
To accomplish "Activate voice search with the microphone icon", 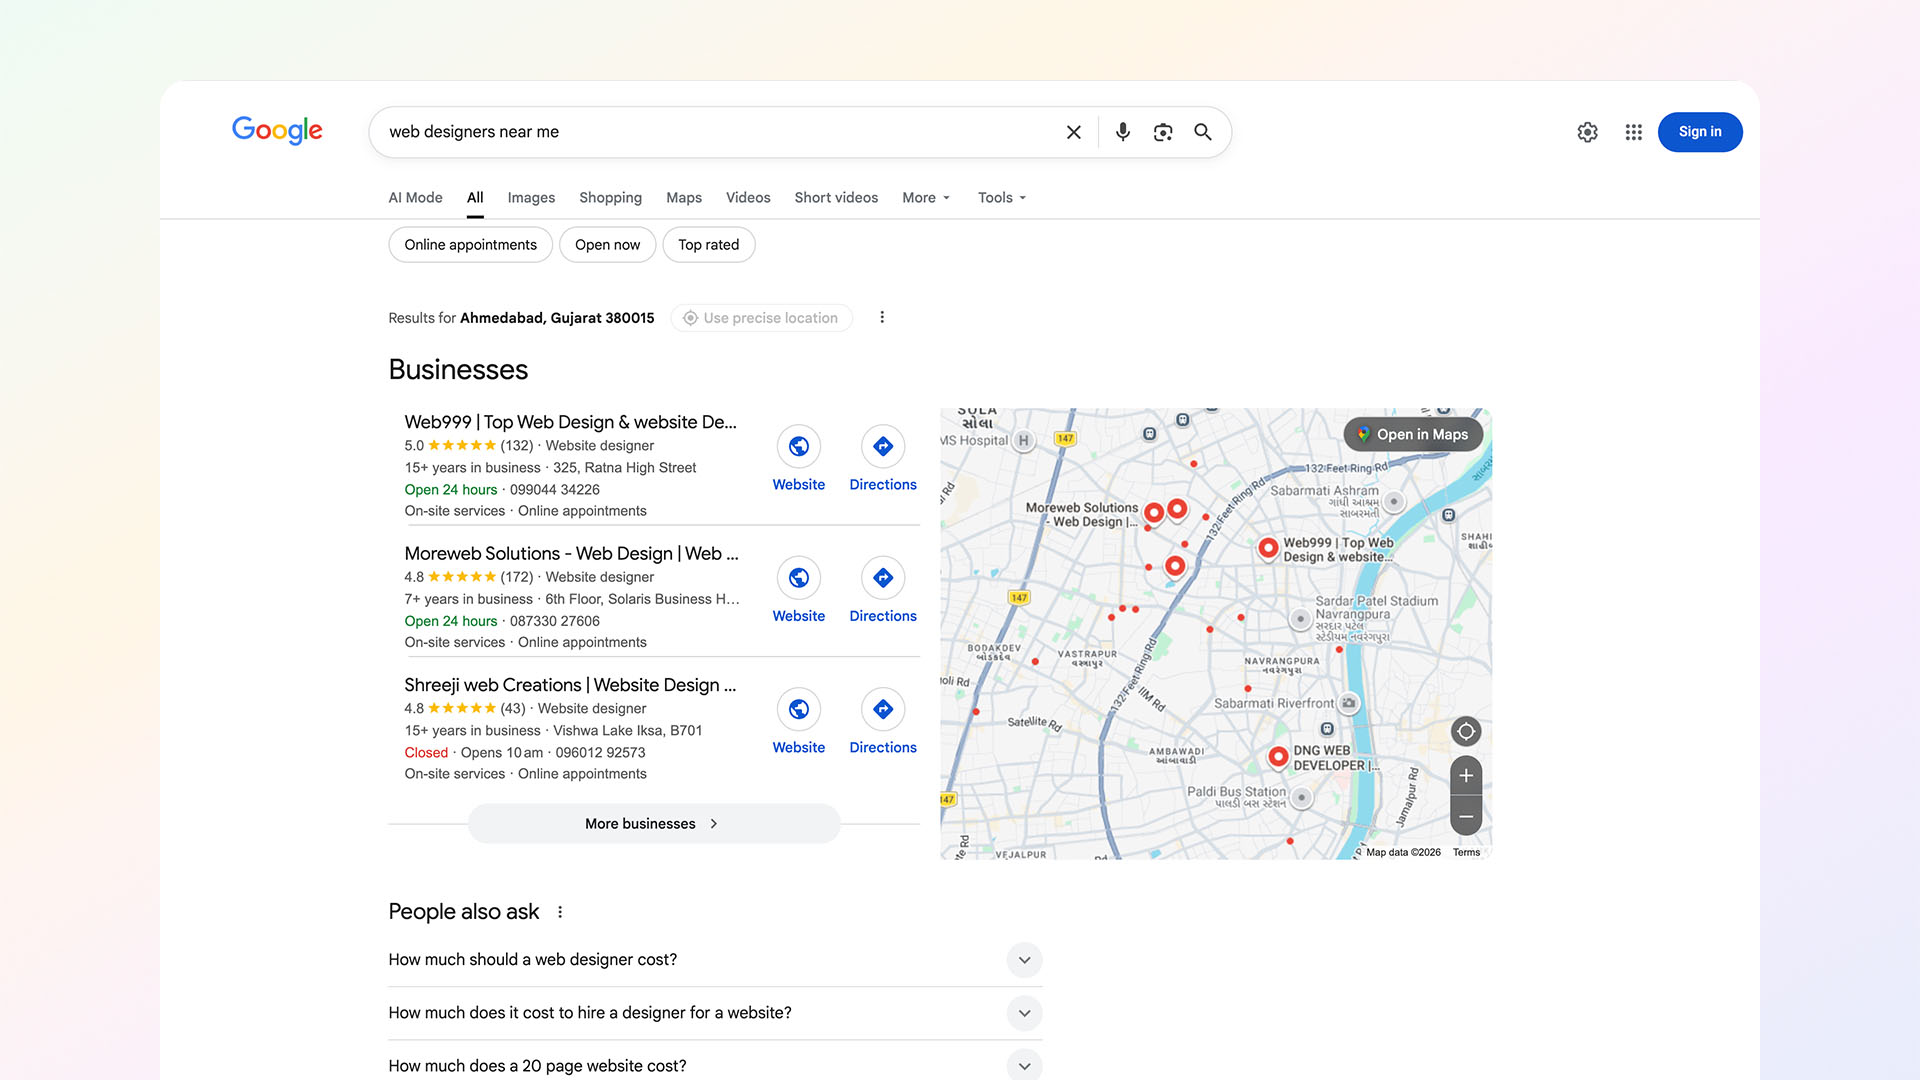I will [x=1122, y=131].
